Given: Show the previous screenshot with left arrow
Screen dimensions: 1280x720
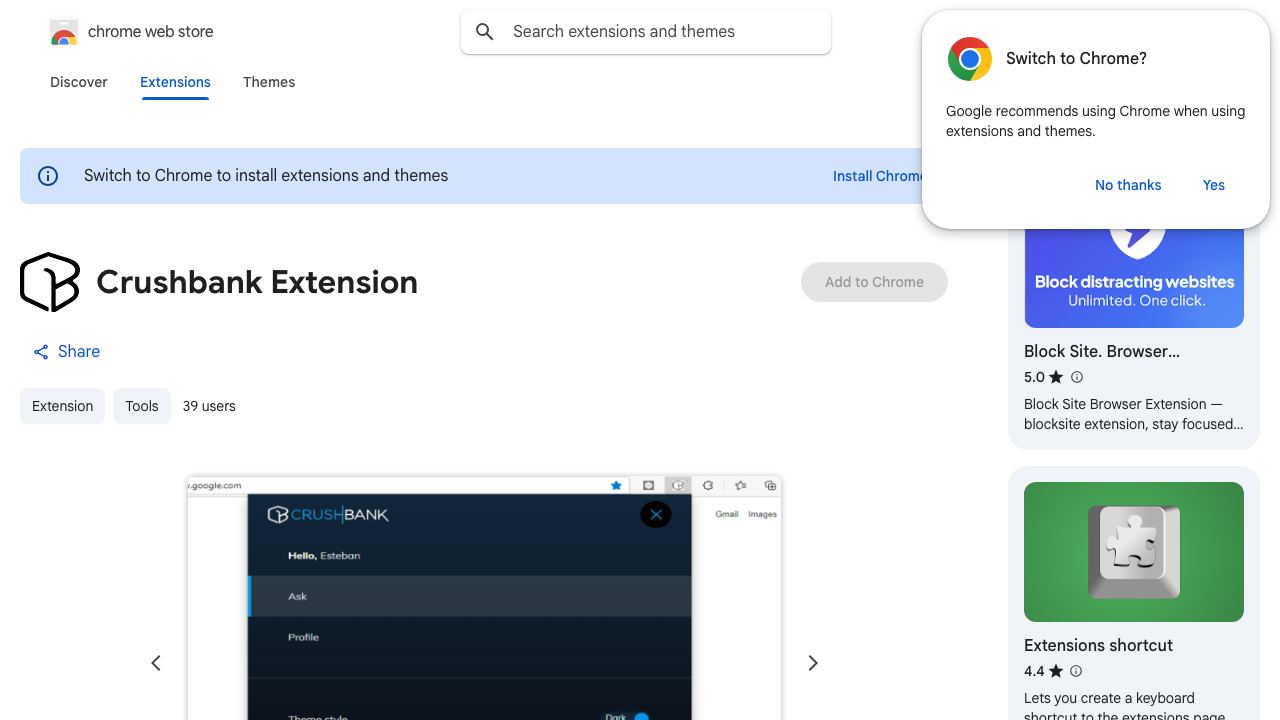Looking at the screenshot, I should pyautogui.click(x=156, y=663).
